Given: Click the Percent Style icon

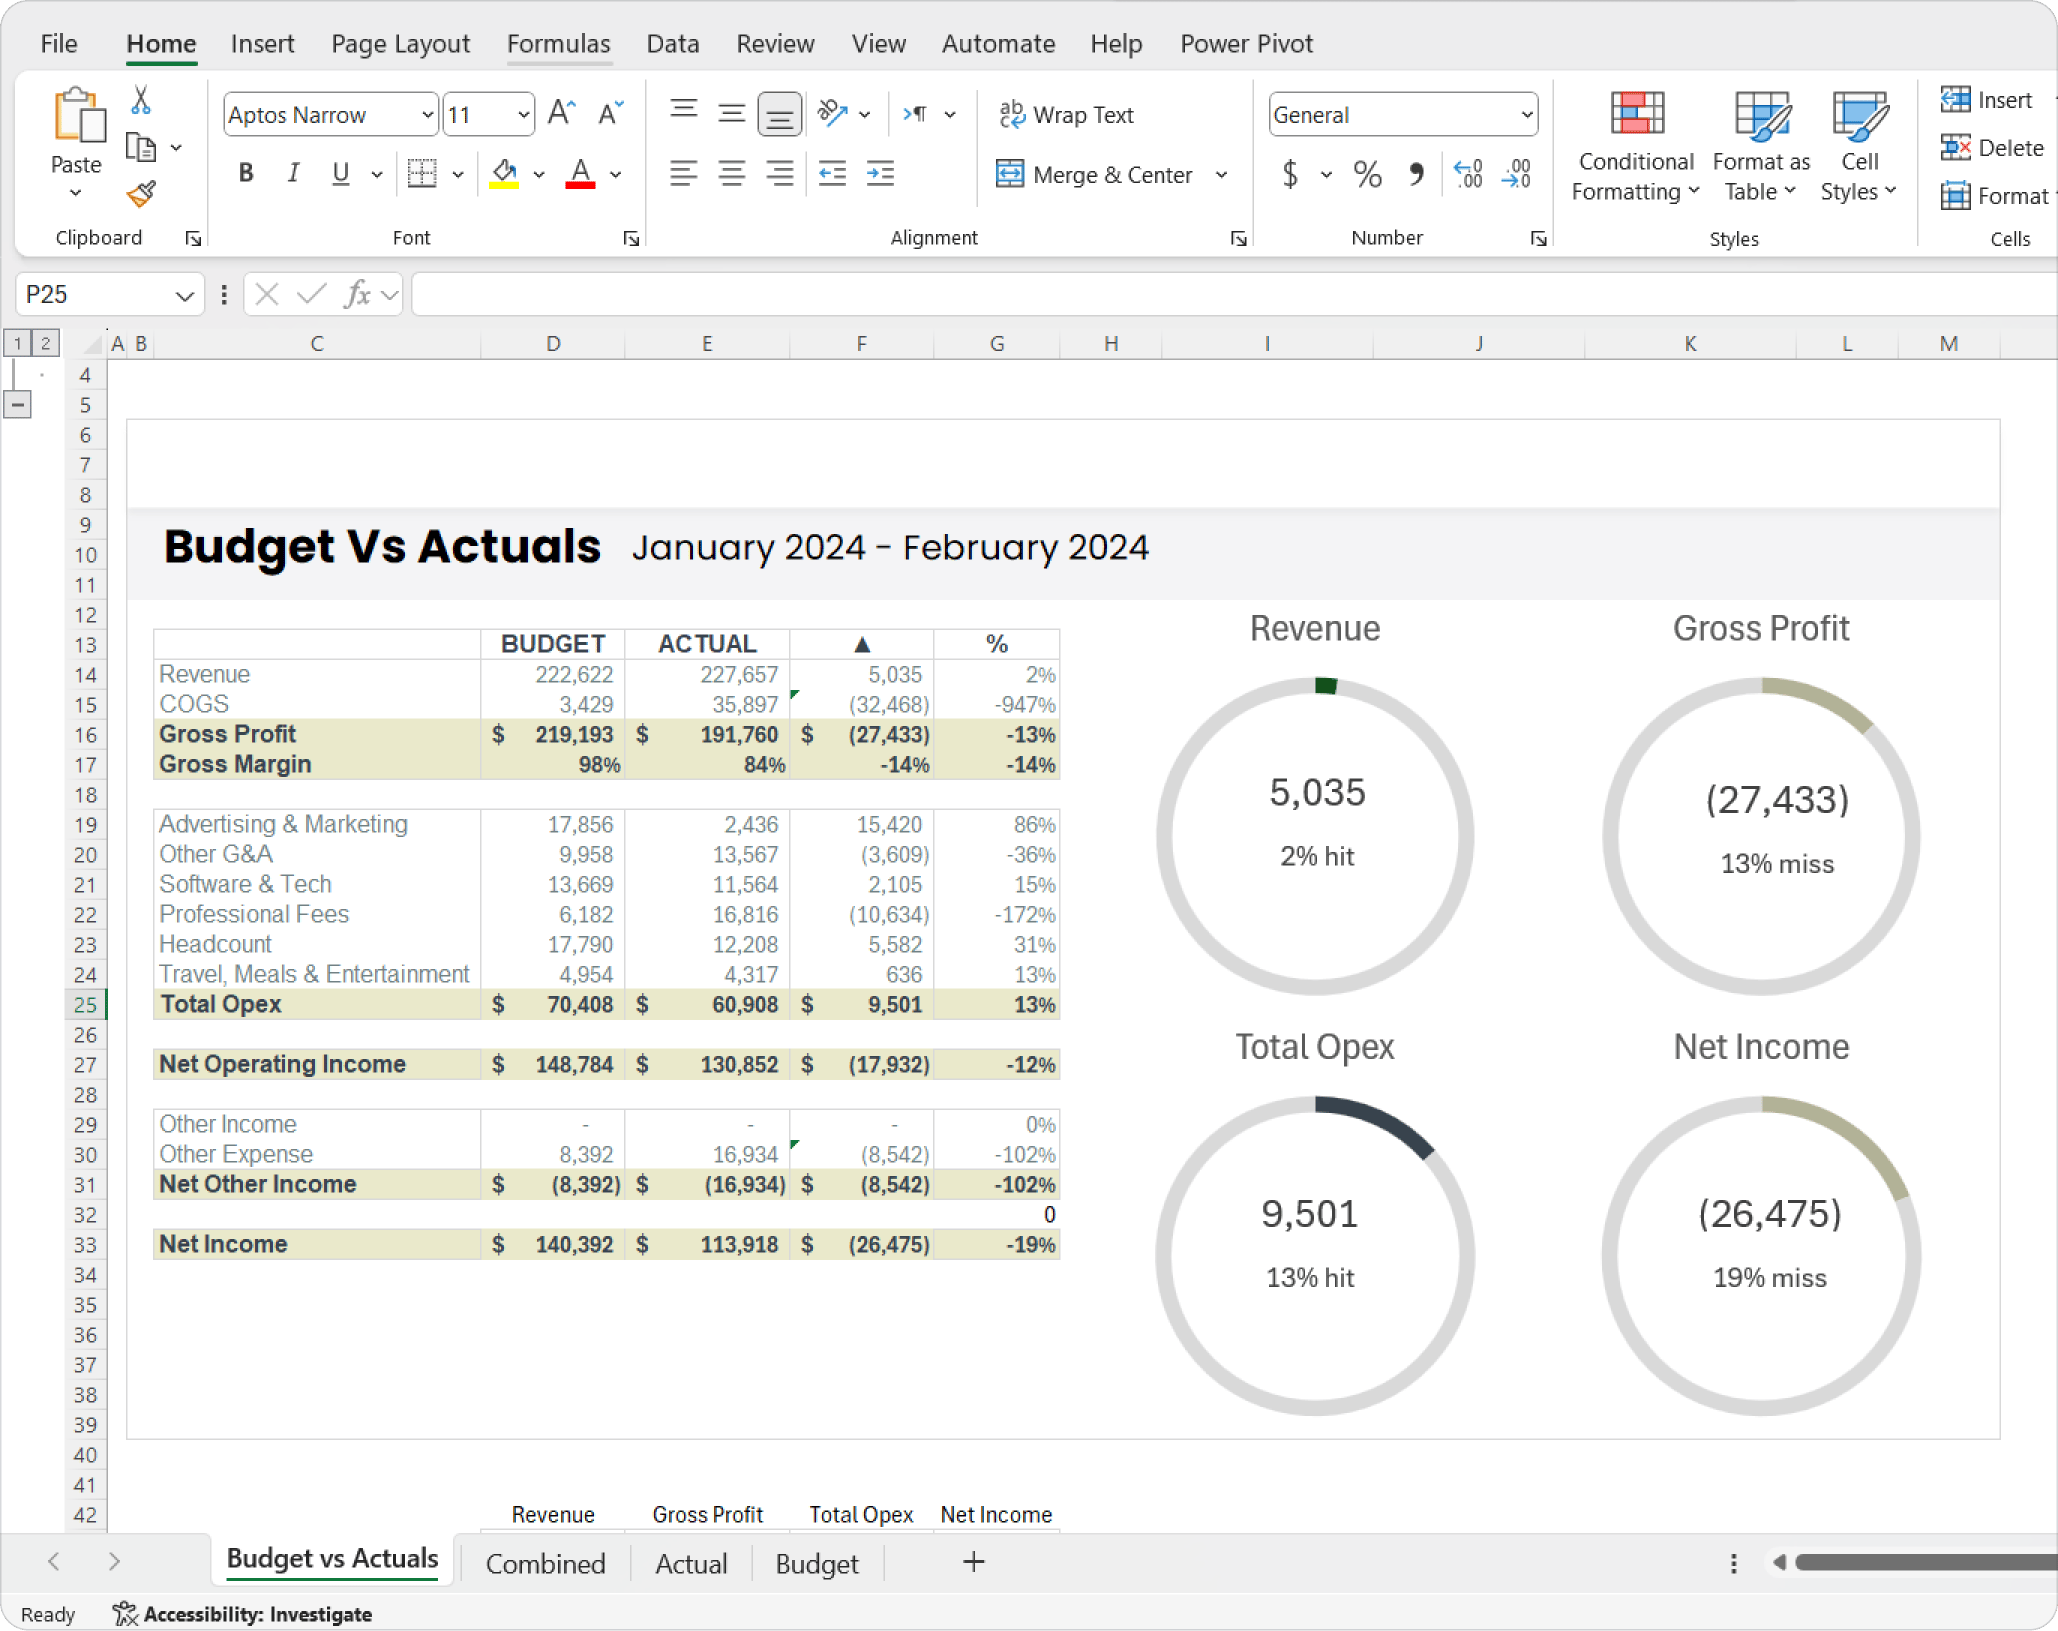Looking at the screenshot, I should [x=1367, y=175].
